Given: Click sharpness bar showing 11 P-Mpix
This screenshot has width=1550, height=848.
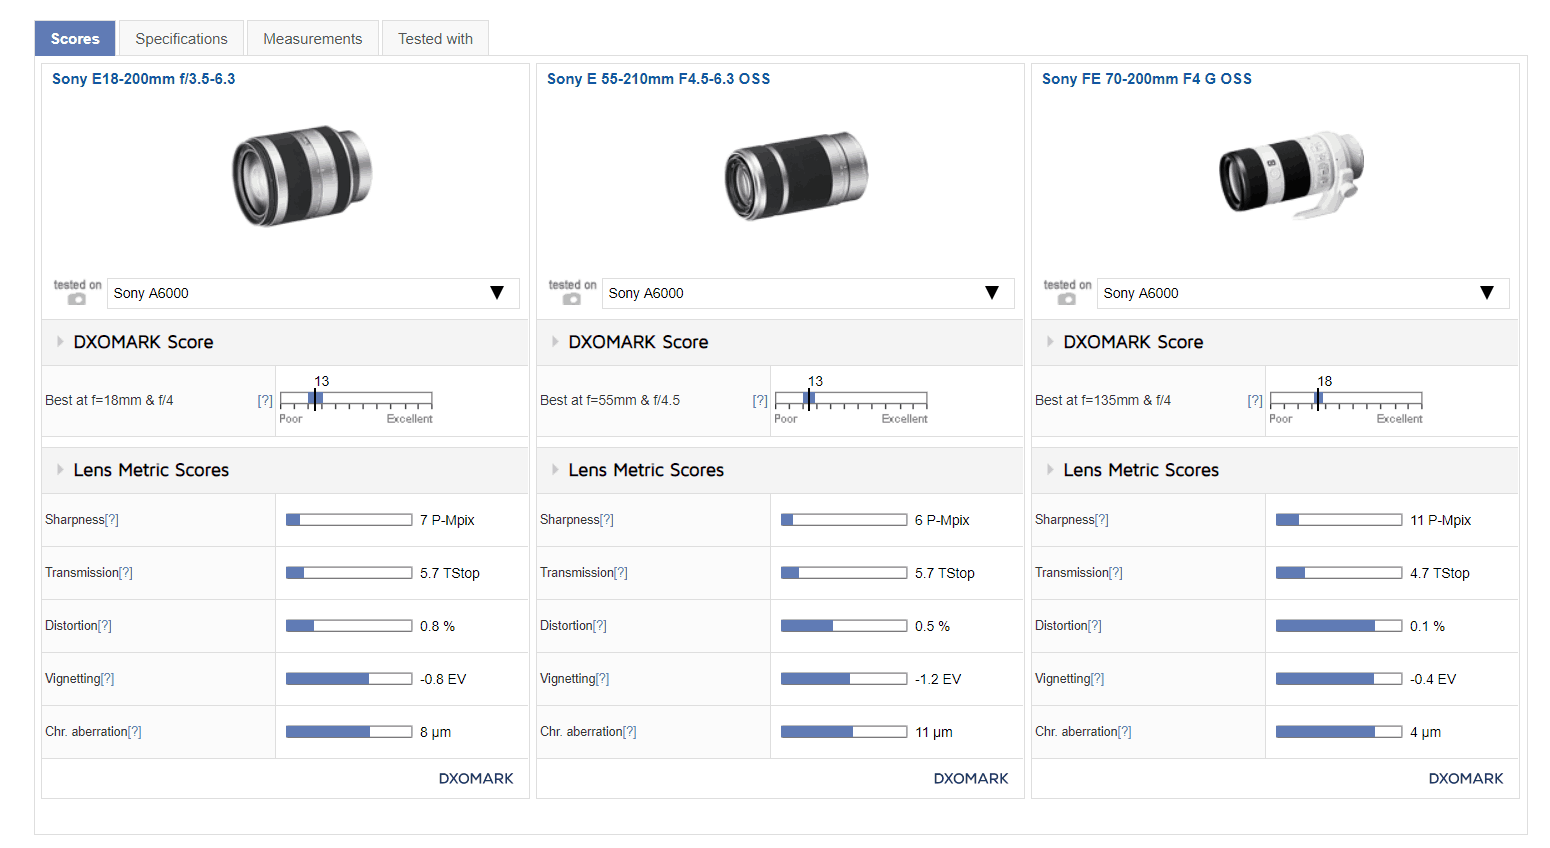Looking at the screenshot, I should [x=1339, y=520].
